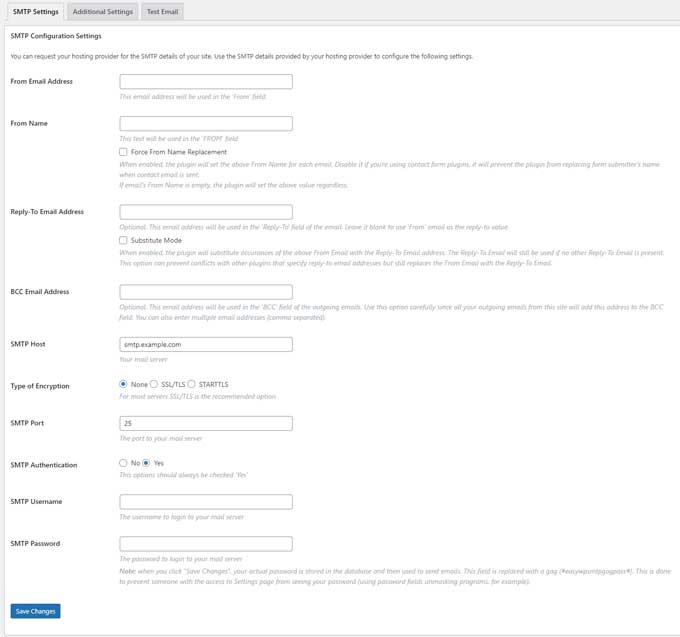680x637 pixels.
Task: Select STARTTLS encryption radio button
Action: coord(191,384)
